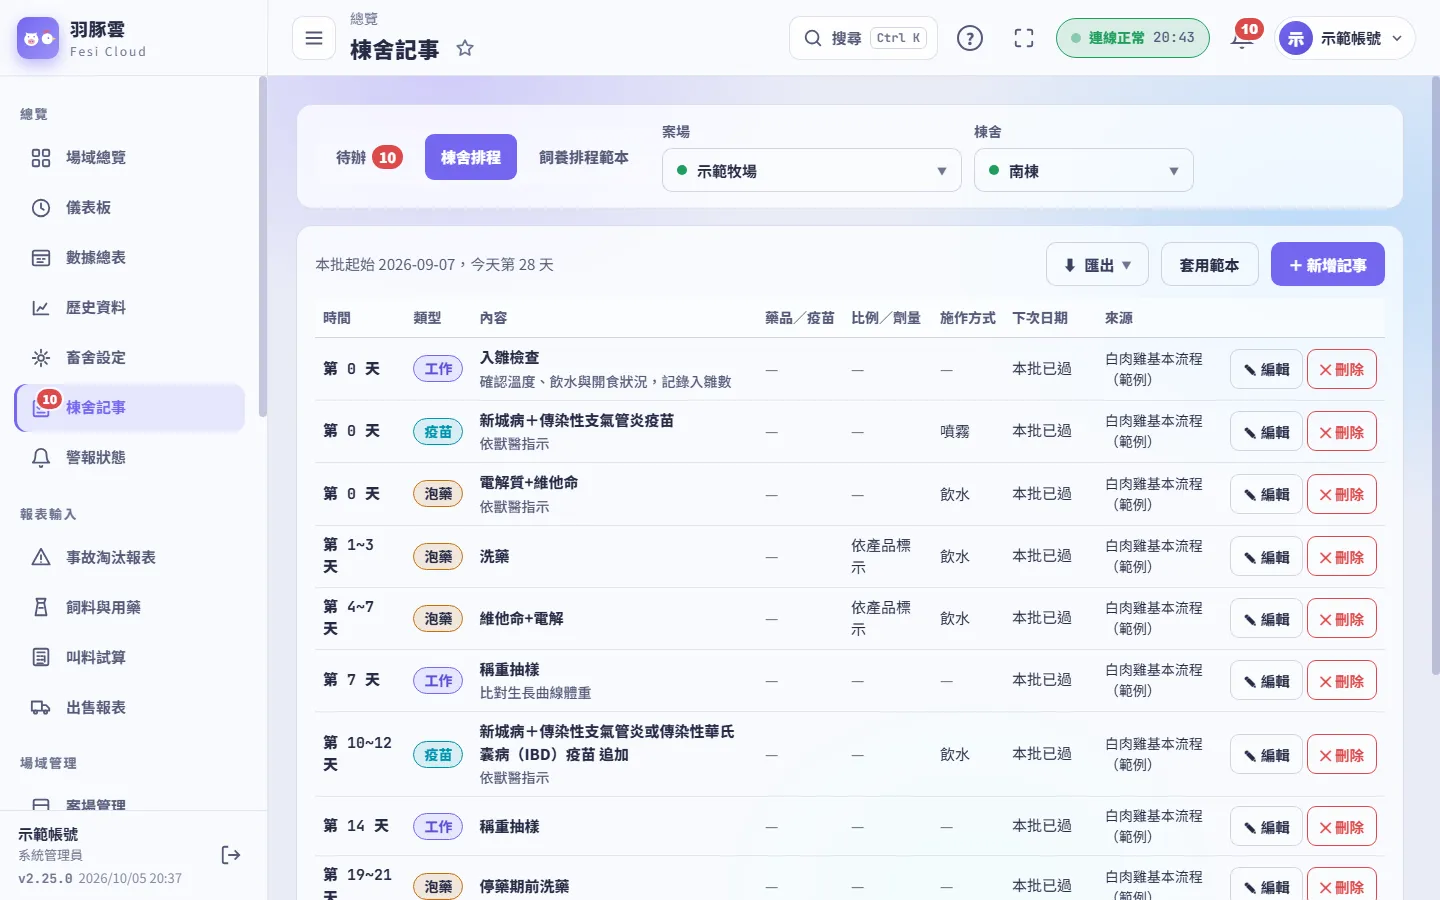Open the 案場 dropdown showing 示範牧場
Viewport: 1440px width, 900px height.
pyautogui.click(x=812, y=171)
